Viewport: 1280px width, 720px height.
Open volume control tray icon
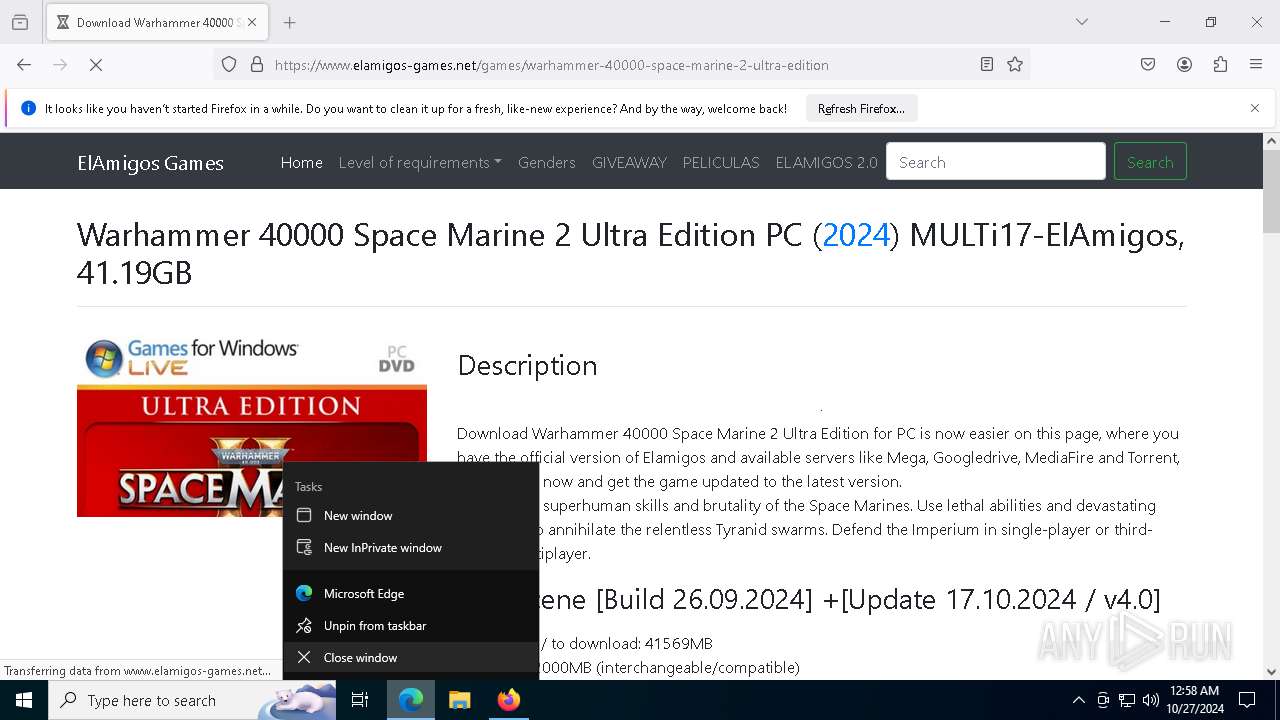pos(1151,700)
